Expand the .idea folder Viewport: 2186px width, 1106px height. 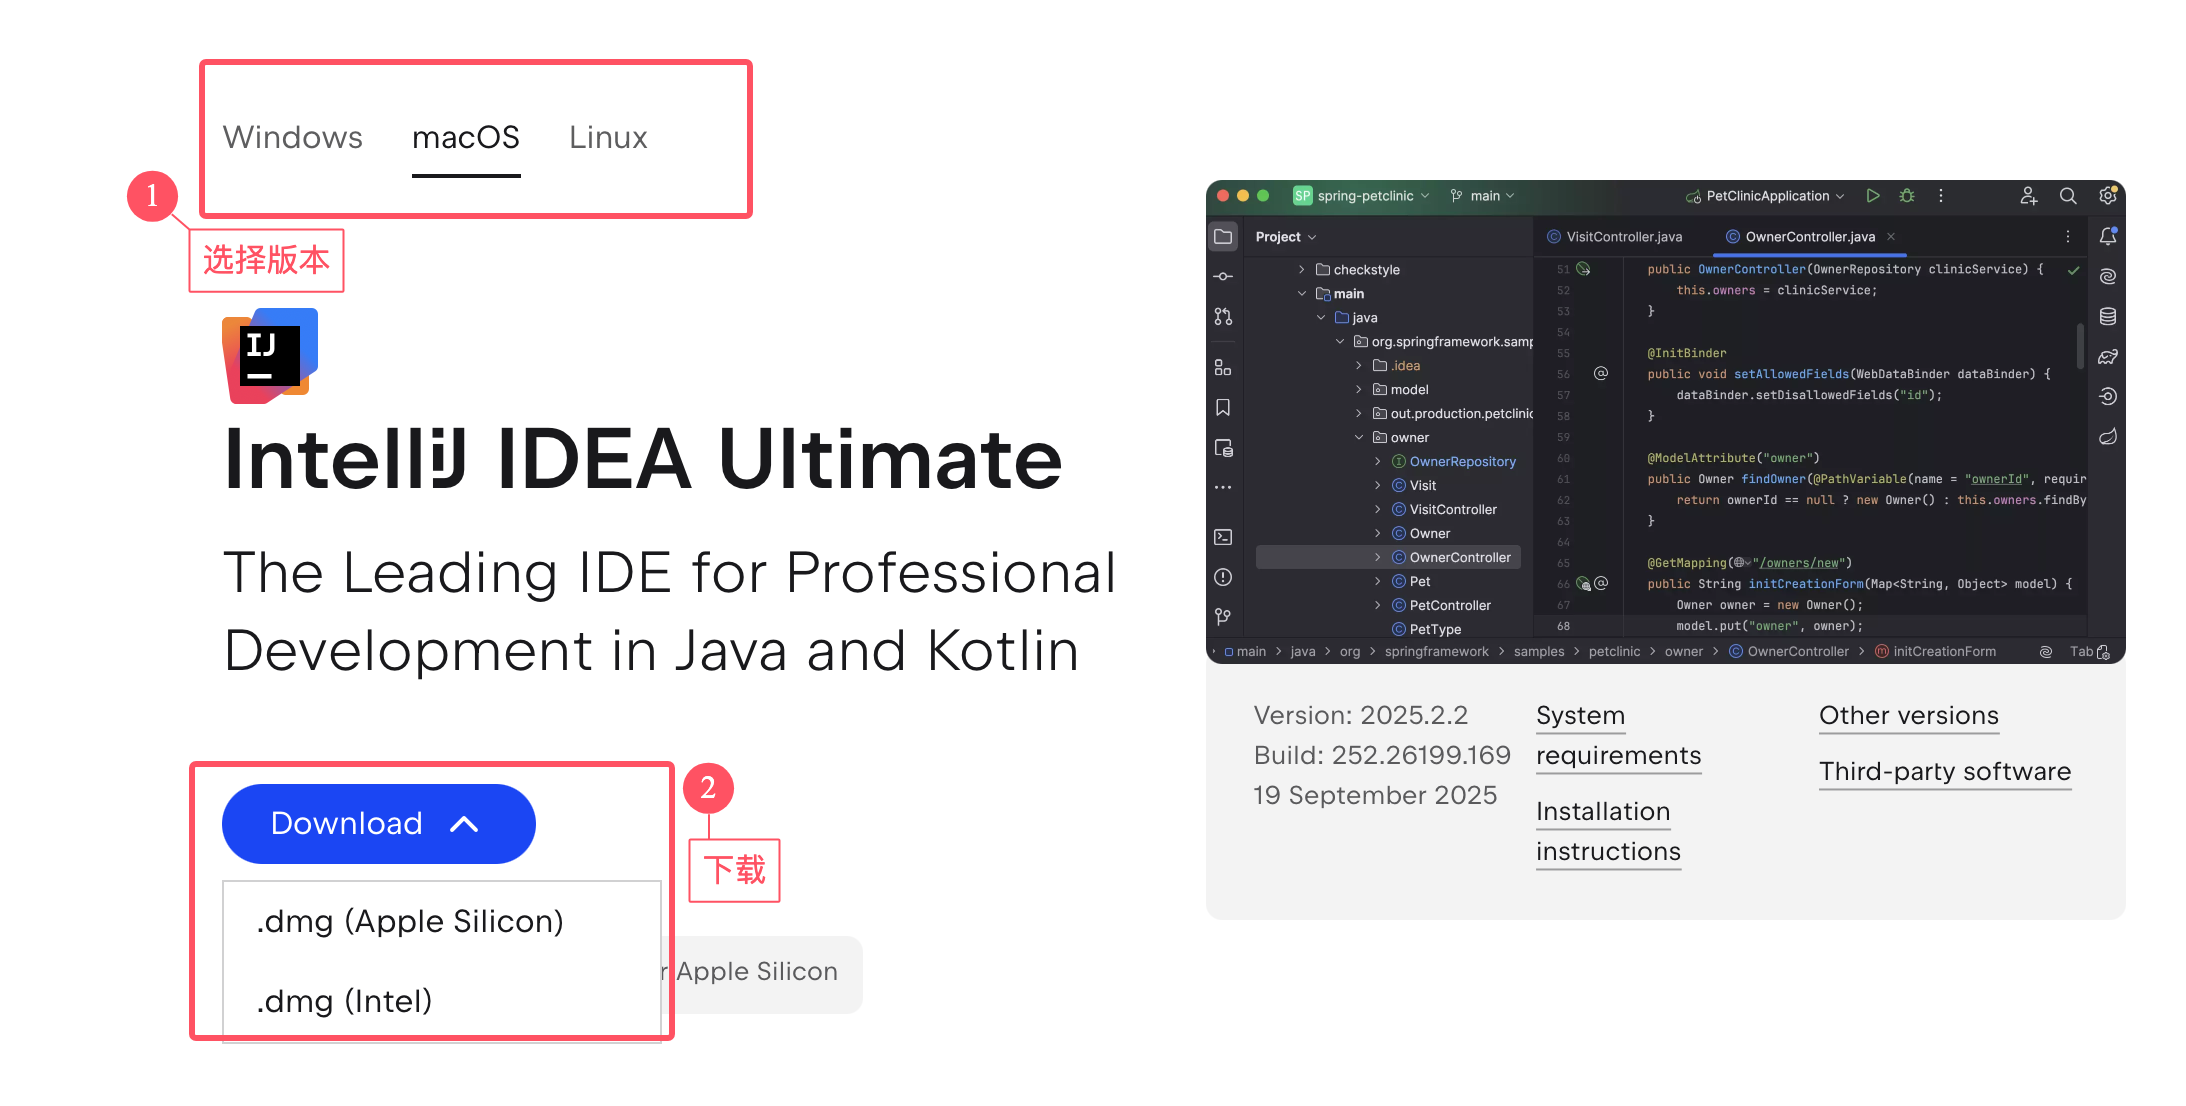pos(1359,366)
